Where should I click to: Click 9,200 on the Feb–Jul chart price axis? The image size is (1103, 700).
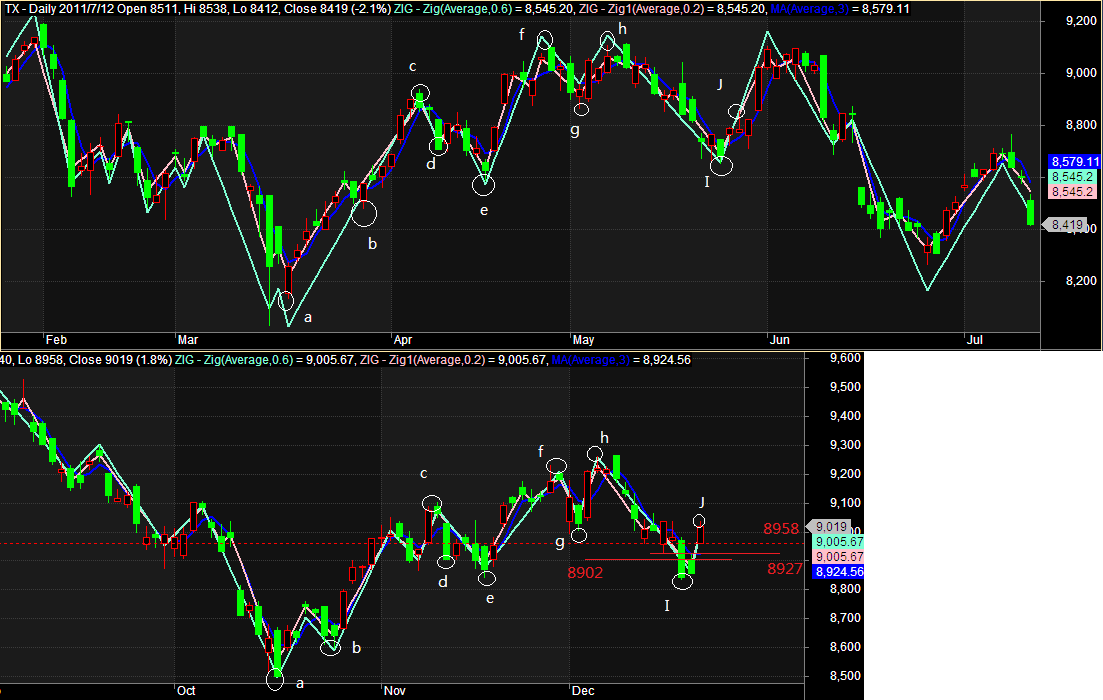(x=1081, y=21)
